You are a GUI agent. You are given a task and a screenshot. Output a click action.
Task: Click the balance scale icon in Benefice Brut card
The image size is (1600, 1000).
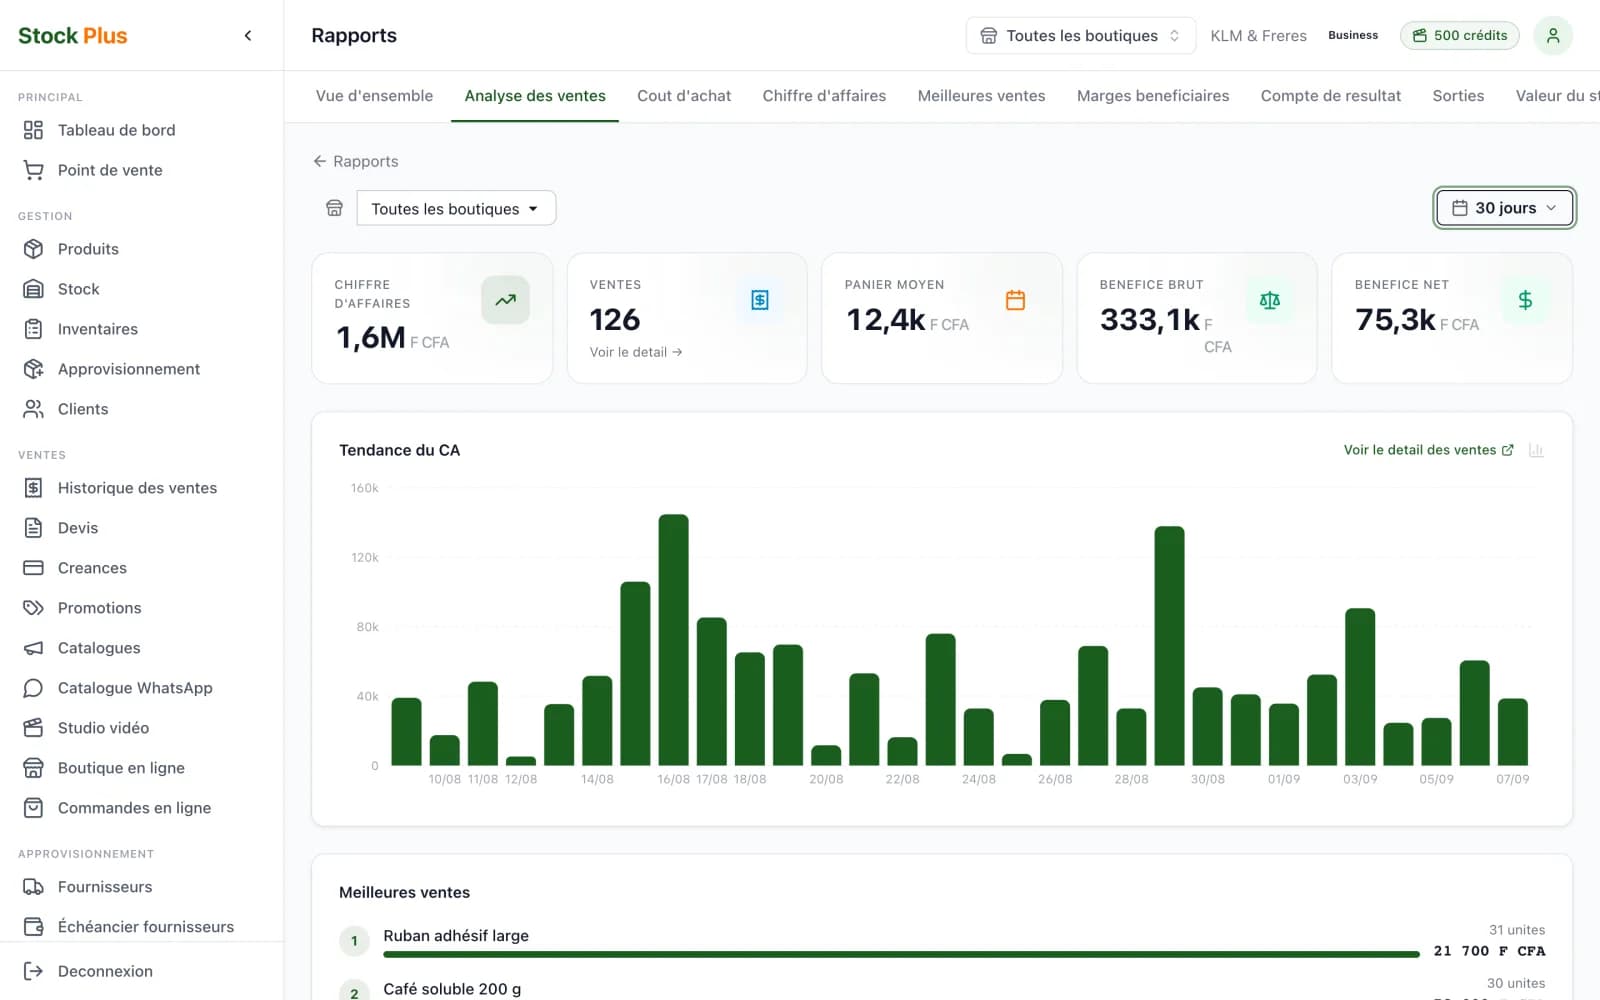1270,300
